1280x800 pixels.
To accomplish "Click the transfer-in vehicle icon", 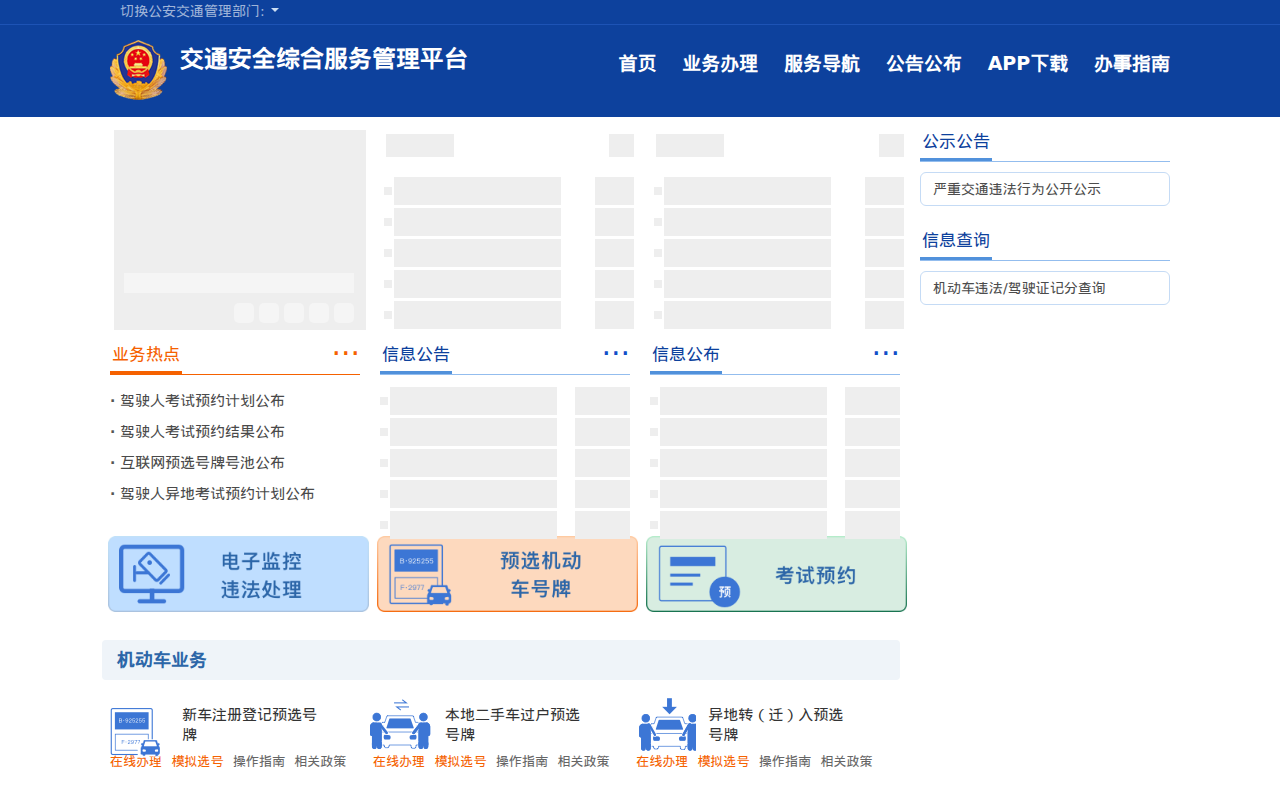I will click(x=667, y=726).
